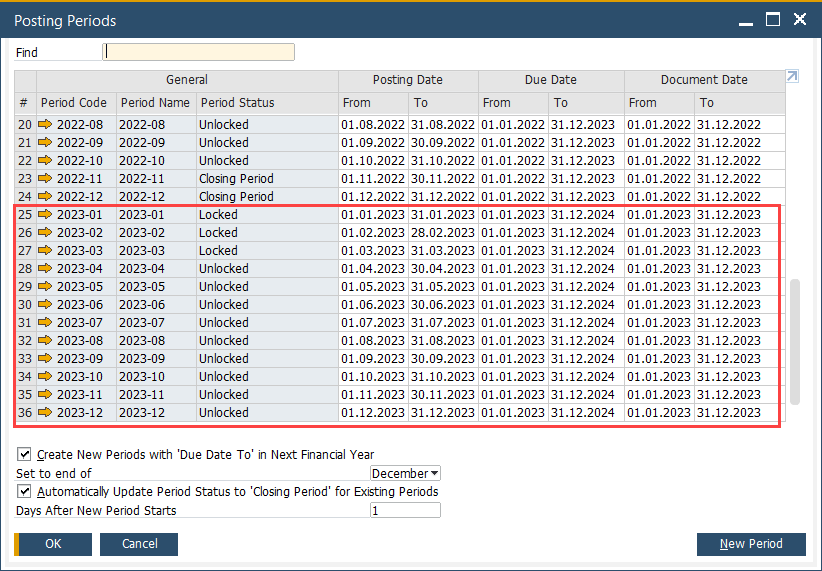Follow the arrow link on 2023-03
822x571 pixels.
(46, 251)
